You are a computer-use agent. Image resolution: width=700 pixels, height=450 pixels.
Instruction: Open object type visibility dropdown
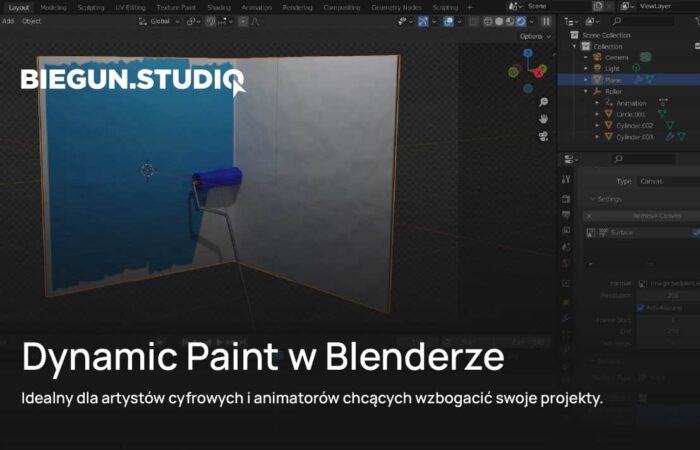[x=404, y=21]
